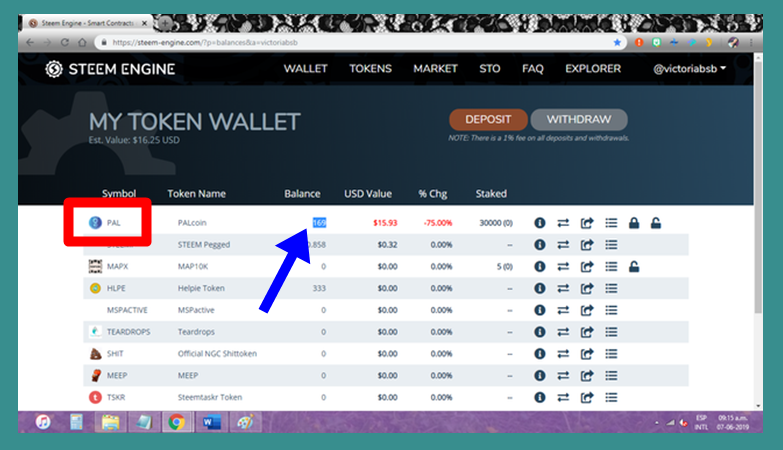Screen dimensions: 783x450
Task: Bookmark page with the star icon
Action: (617, 42)
